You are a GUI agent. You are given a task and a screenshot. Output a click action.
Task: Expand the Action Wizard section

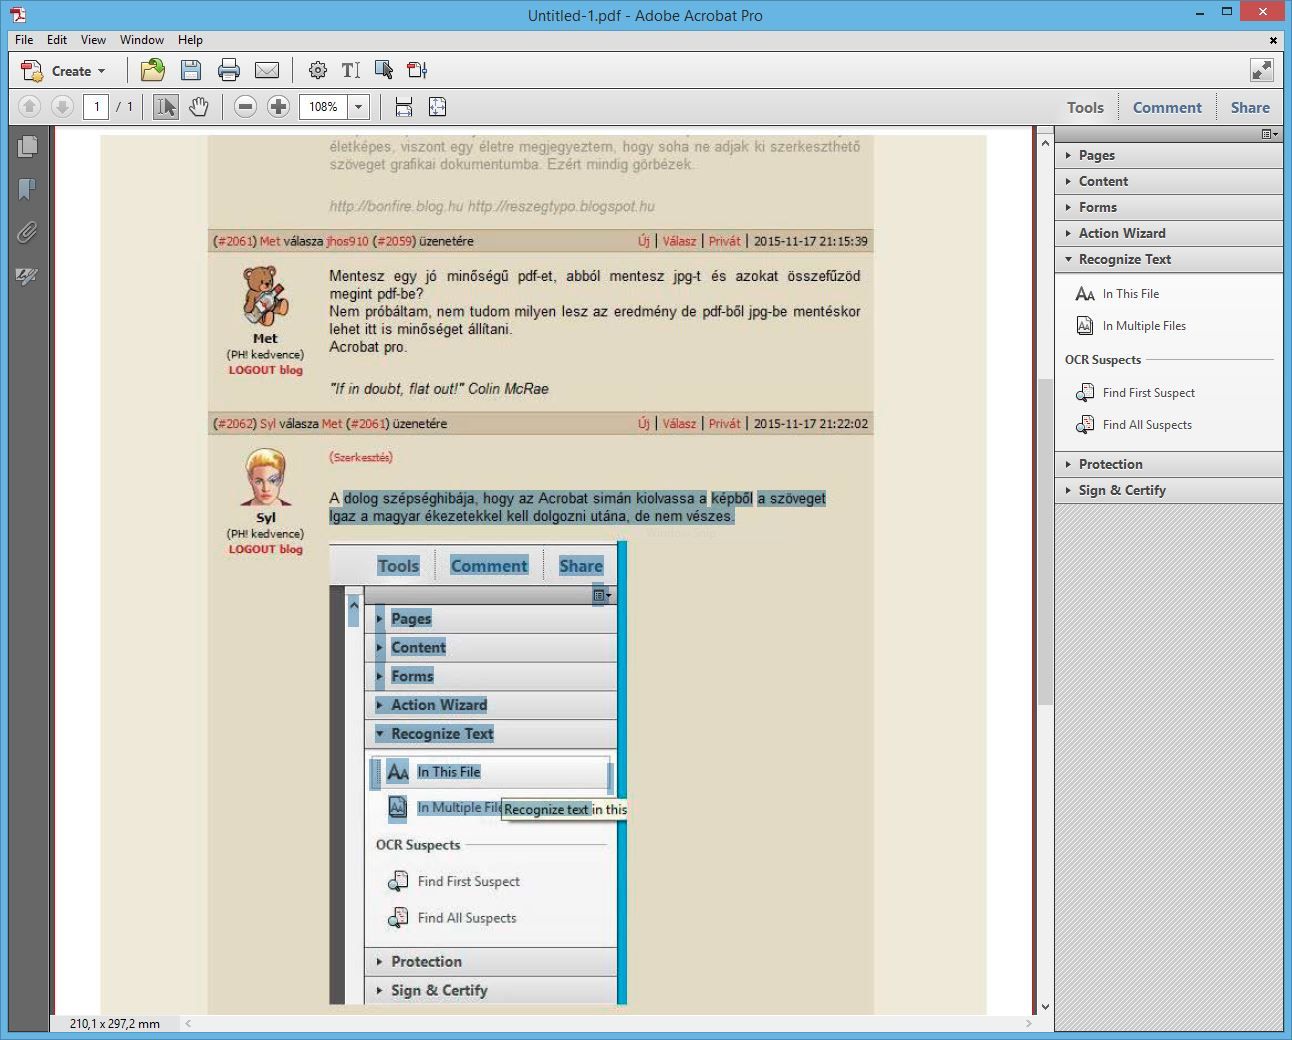coord(1168,233)
